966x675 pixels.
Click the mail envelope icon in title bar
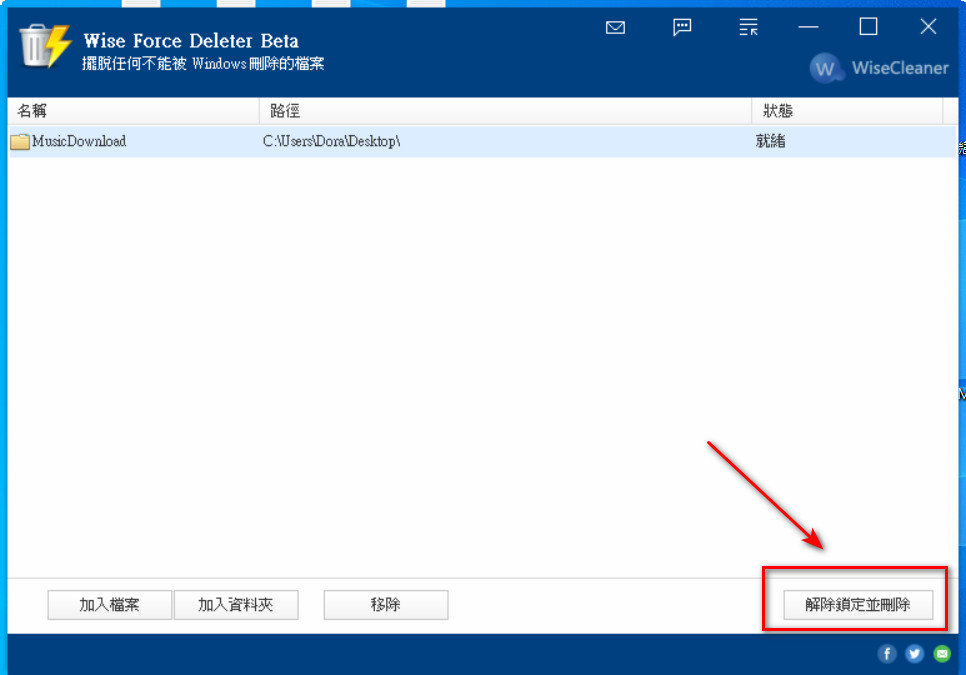coord(615,28)
